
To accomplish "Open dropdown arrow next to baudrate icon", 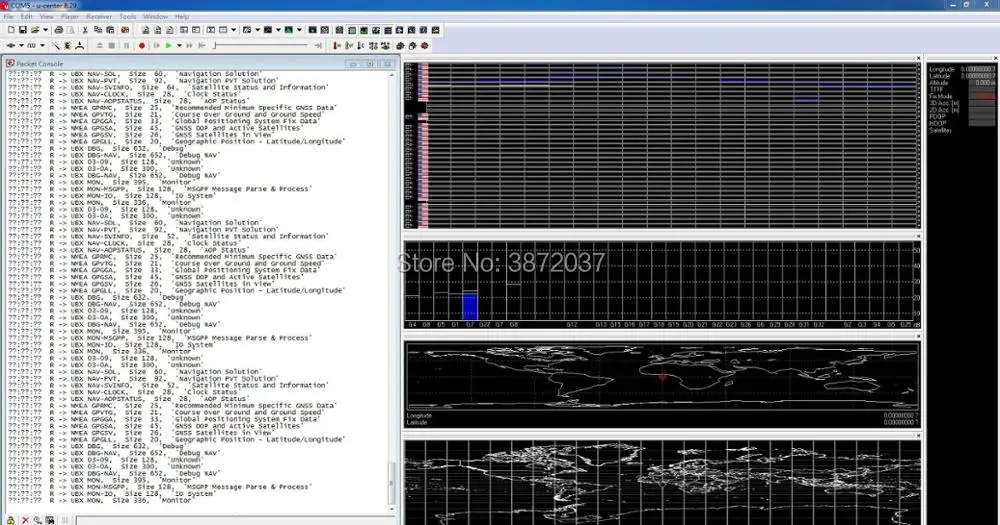I will click(43, 46).
